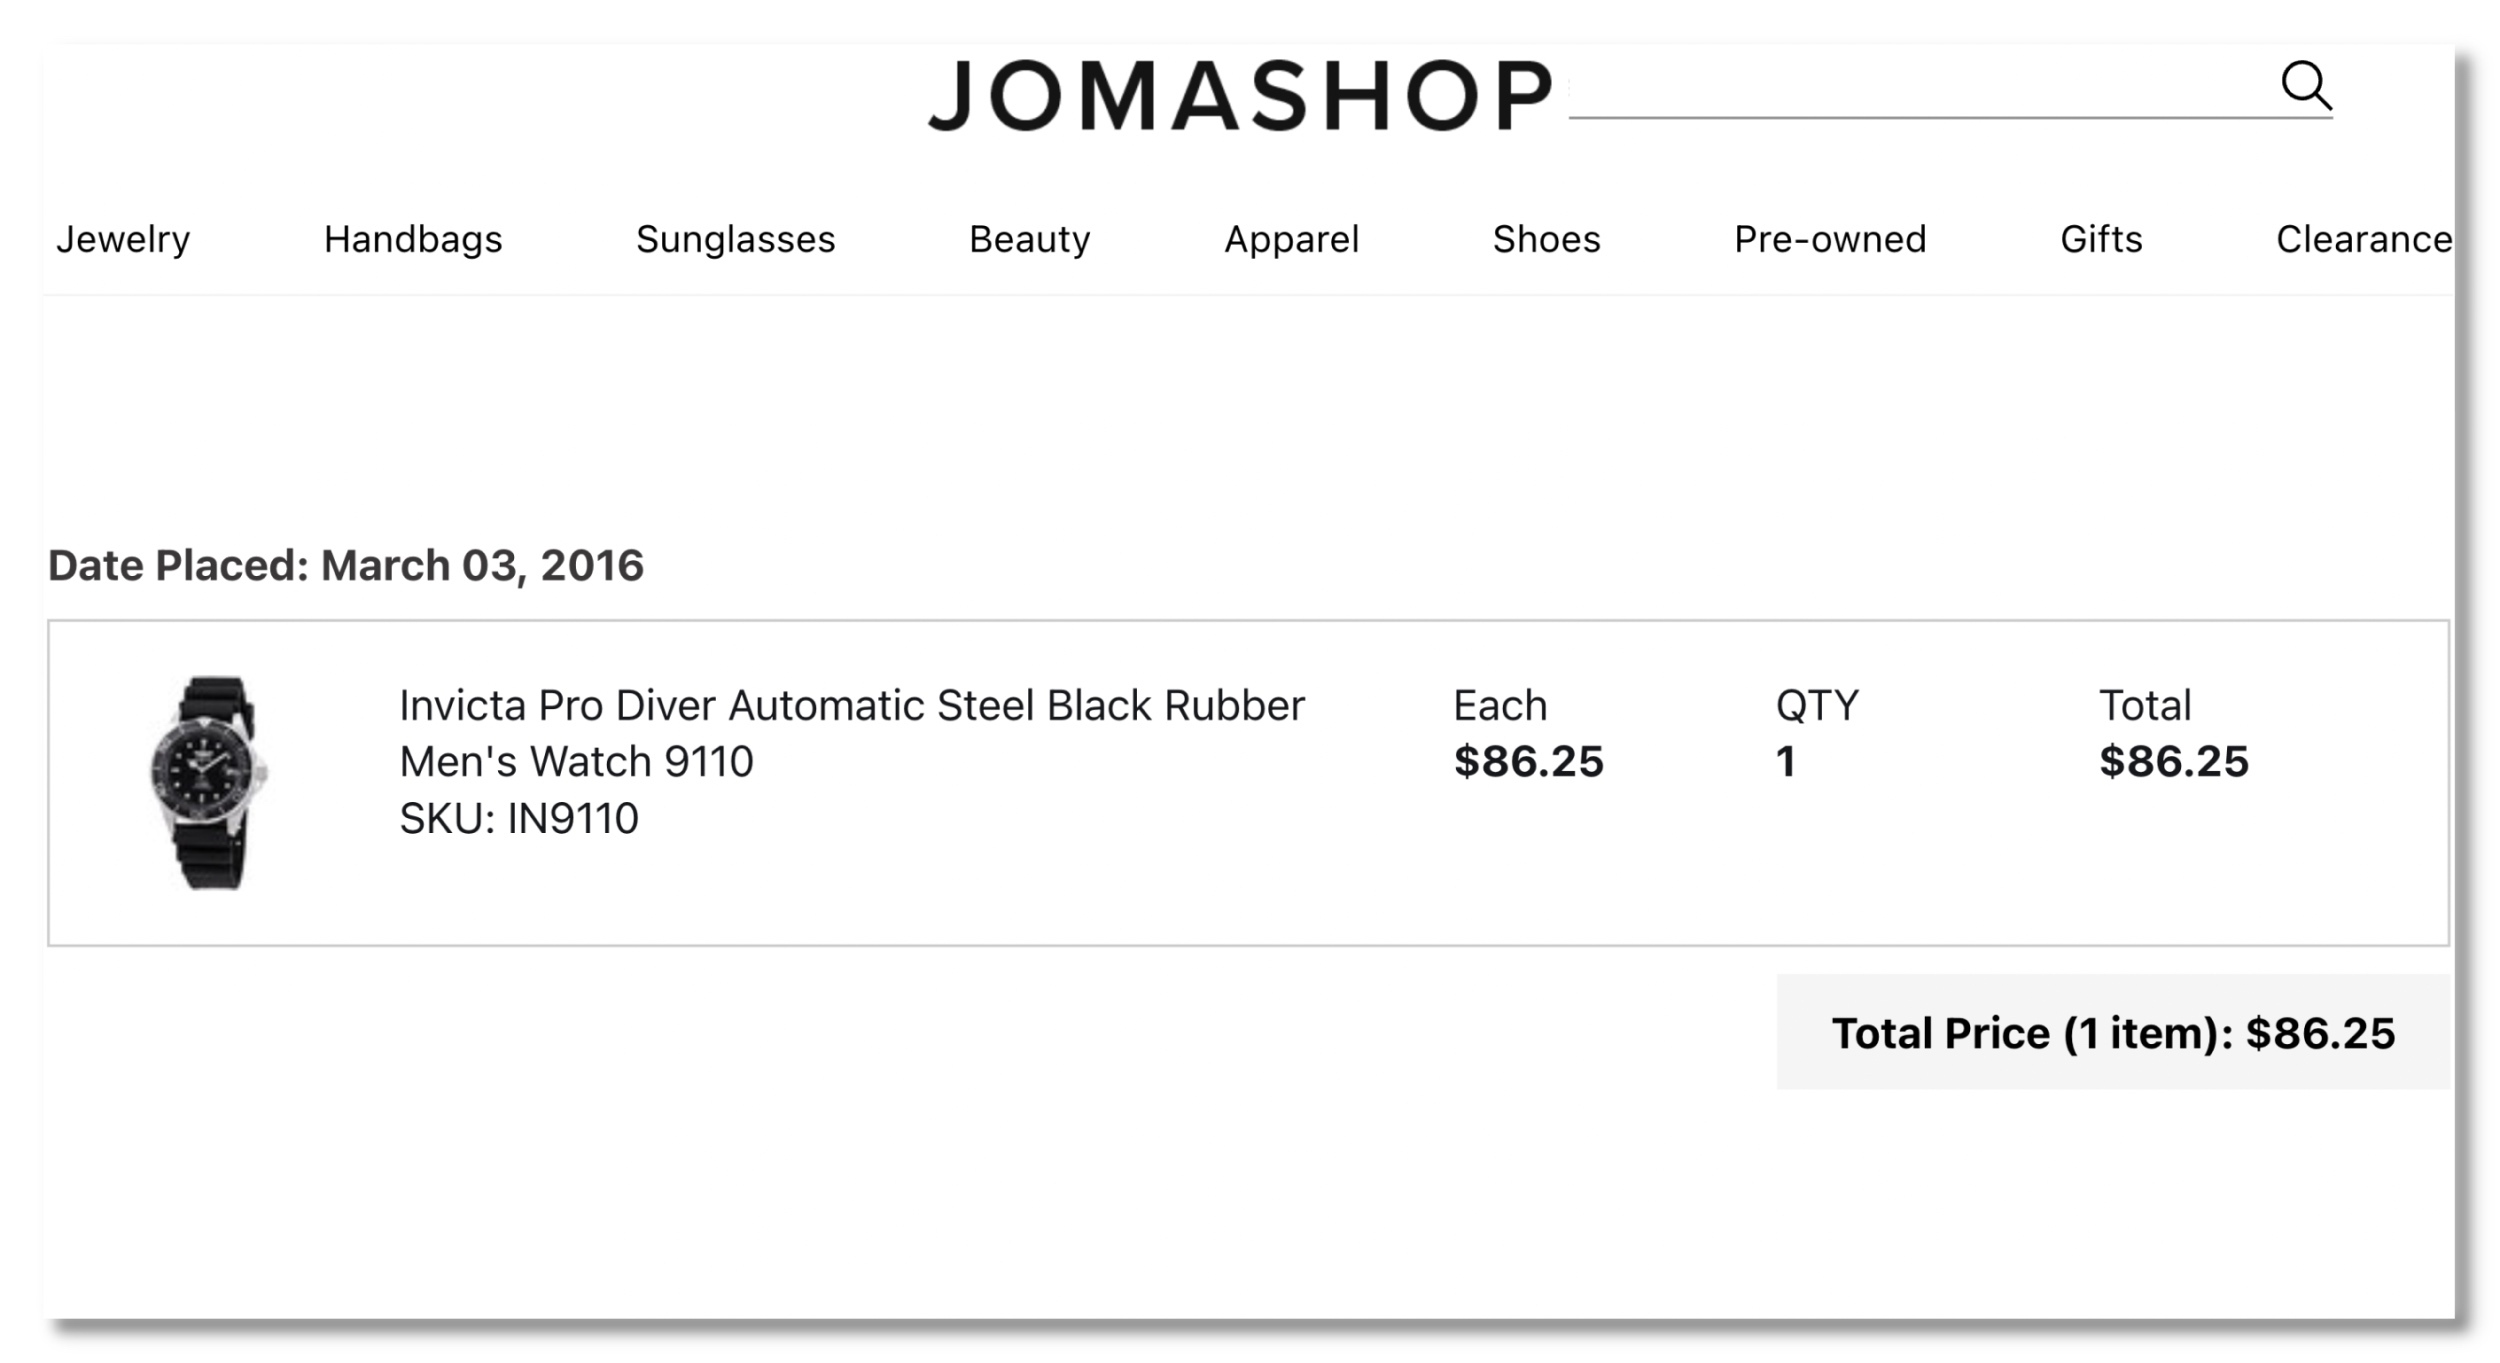This screenshot has height=1363, width=2500.
Task: Click the item Total $86.25 amount
Action: pos(2173,762)
